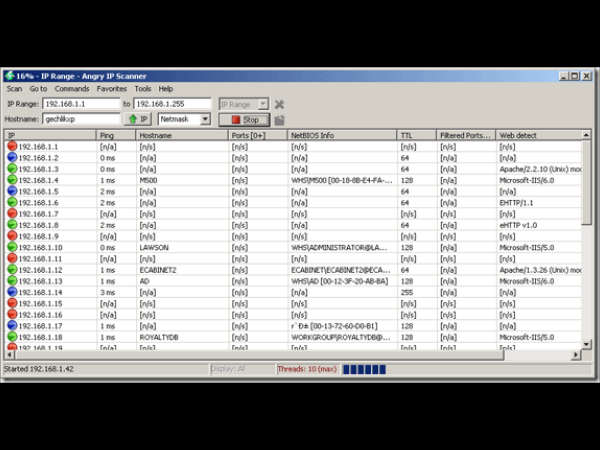The image size is (600, 450).
Task: Click the blue scan progress bar
Action: (364, 369)
